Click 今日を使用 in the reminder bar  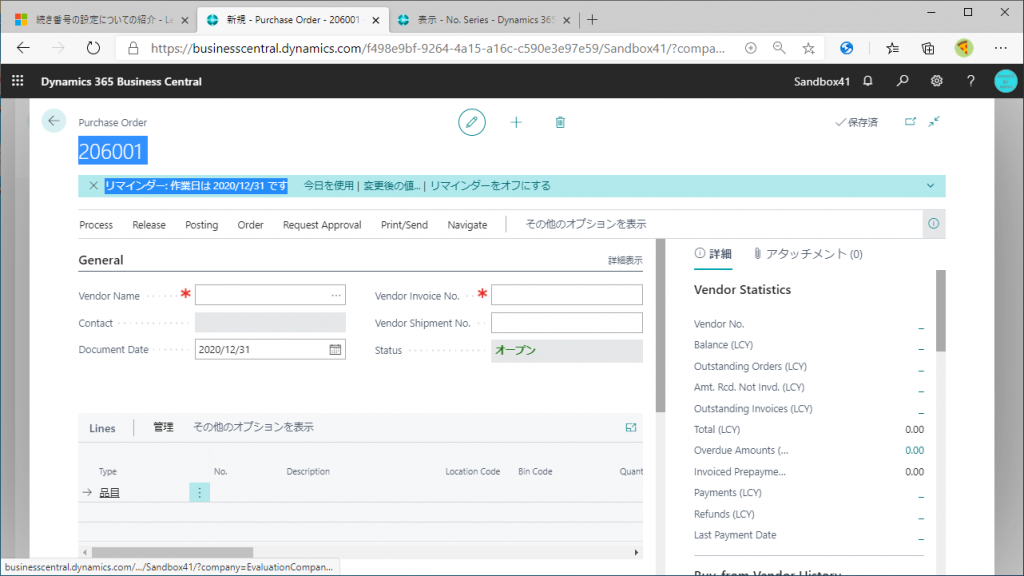point(328,185)
